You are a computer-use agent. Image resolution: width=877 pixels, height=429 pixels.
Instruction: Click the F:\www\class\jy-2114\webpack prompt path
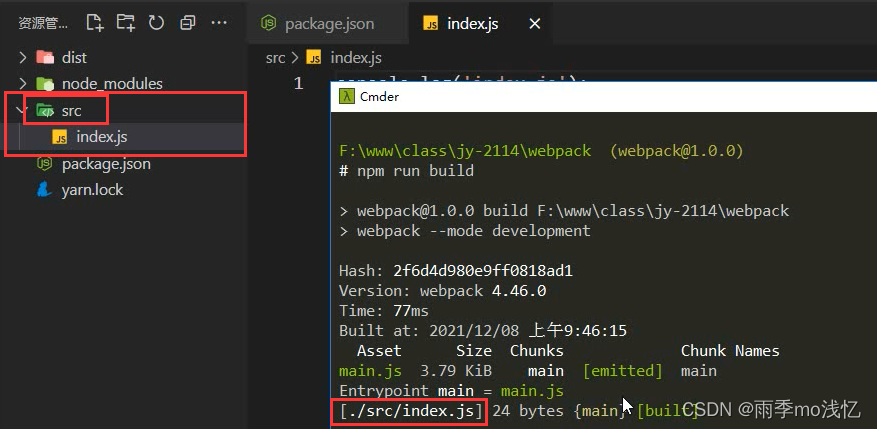465,151
